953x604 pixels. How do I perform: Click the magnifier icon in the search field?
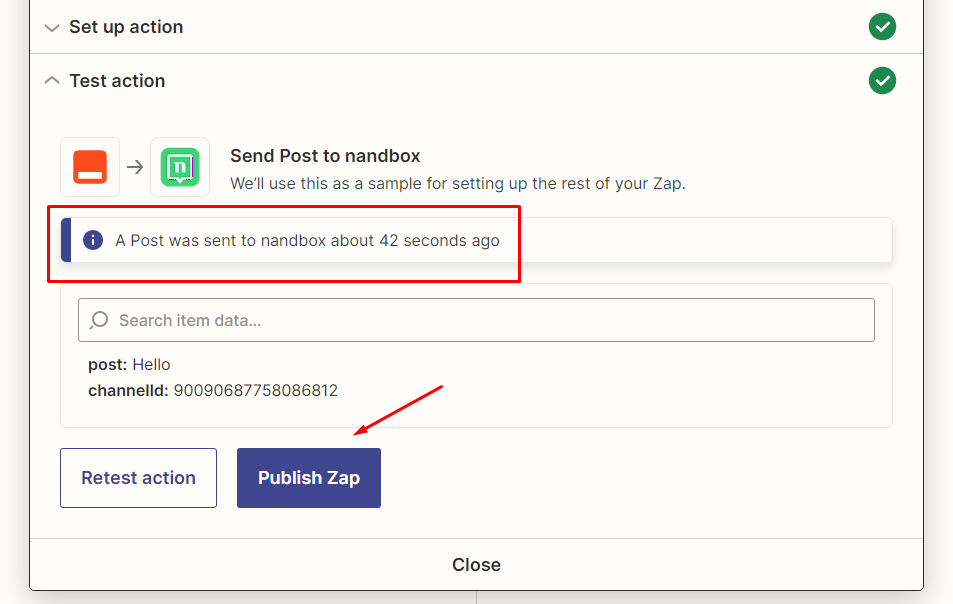pos(100,320)
